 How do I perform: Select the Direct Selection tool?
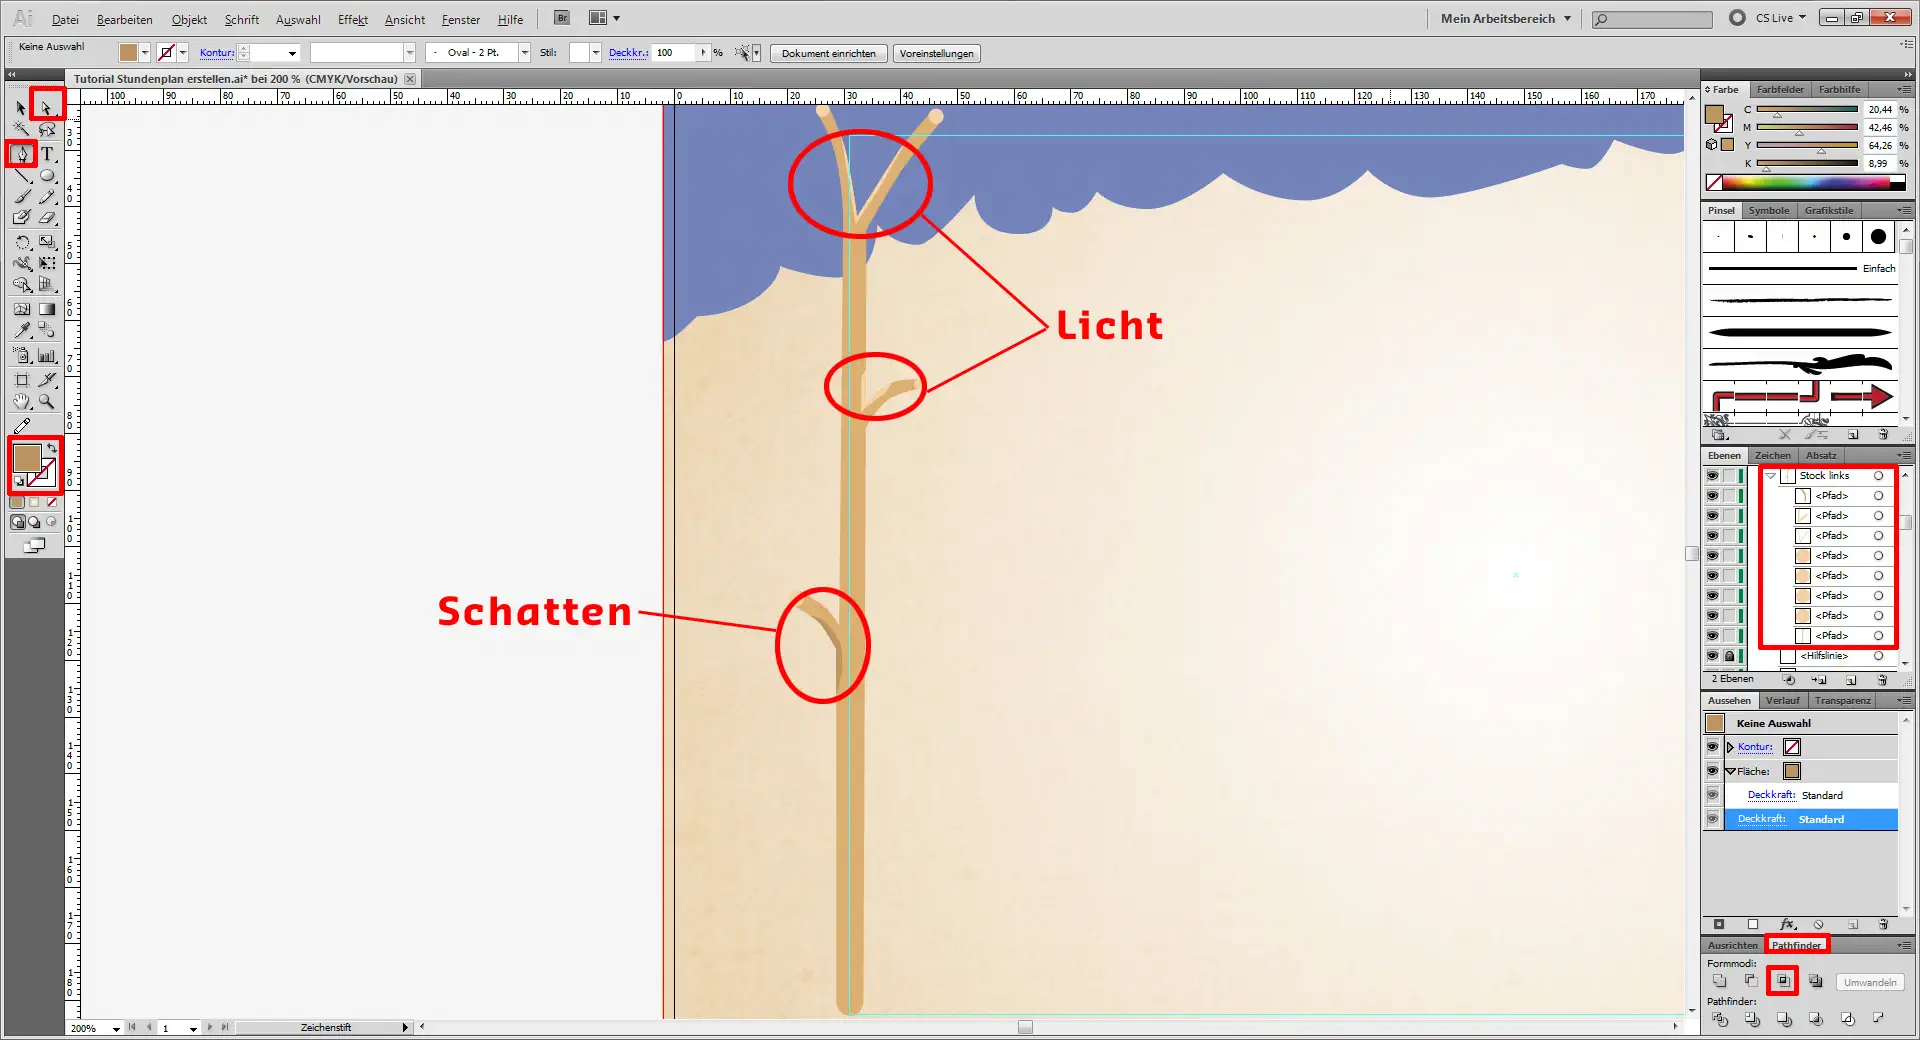pyautogui.click(x=46, y=107)
